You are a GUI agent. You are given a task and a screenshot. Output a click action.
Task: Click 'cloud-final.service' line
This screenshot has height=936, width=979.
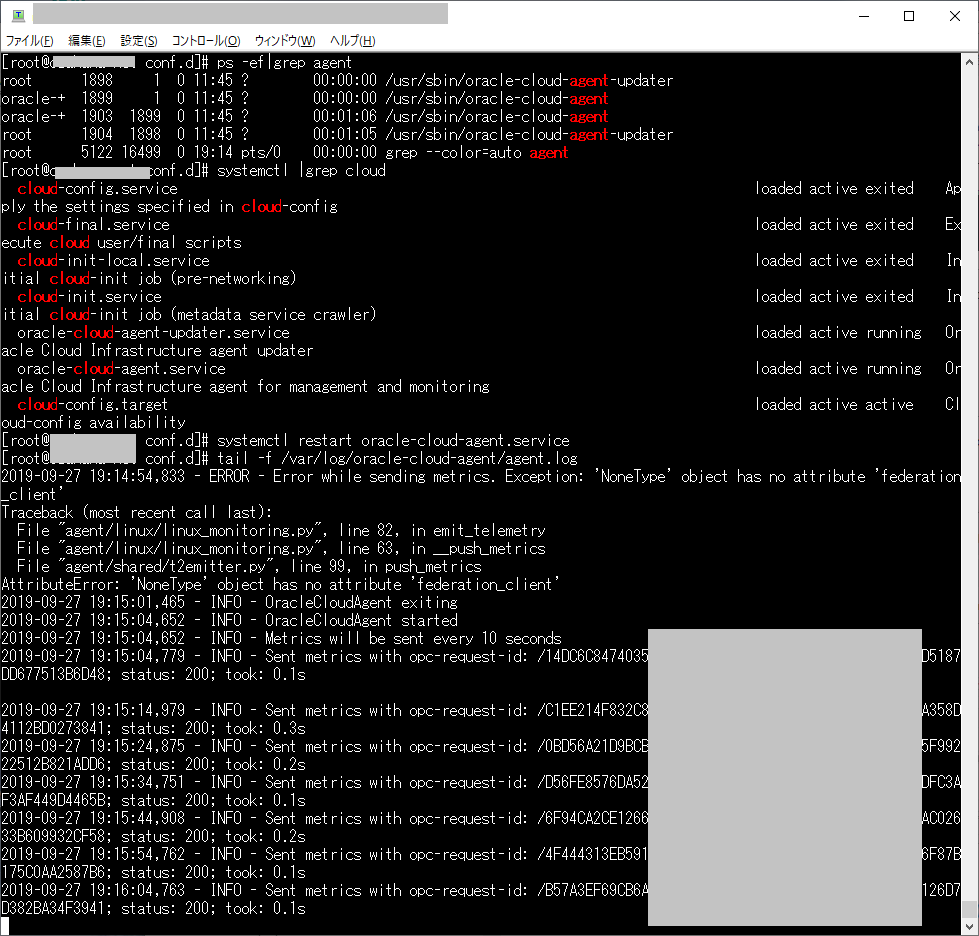pos(94,225)
